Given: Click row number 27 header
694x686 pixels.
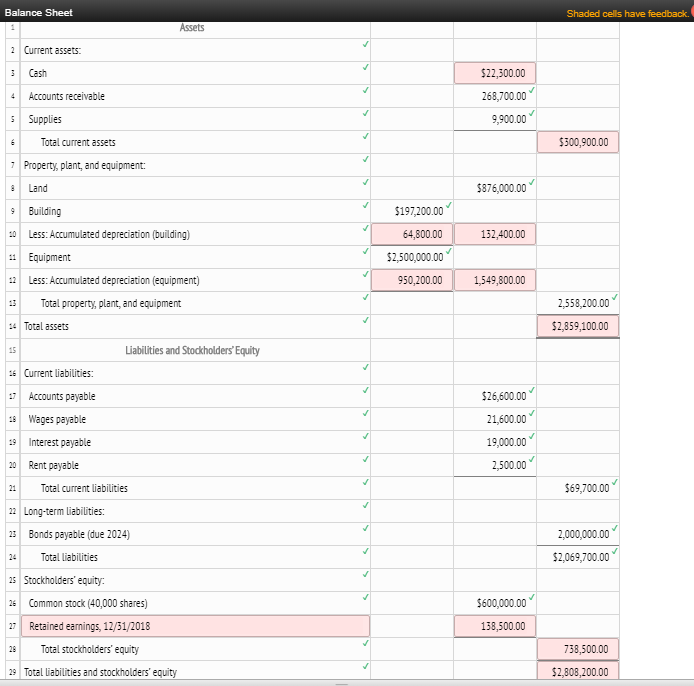Looking at the screenshot, I should tap(12, 626).
